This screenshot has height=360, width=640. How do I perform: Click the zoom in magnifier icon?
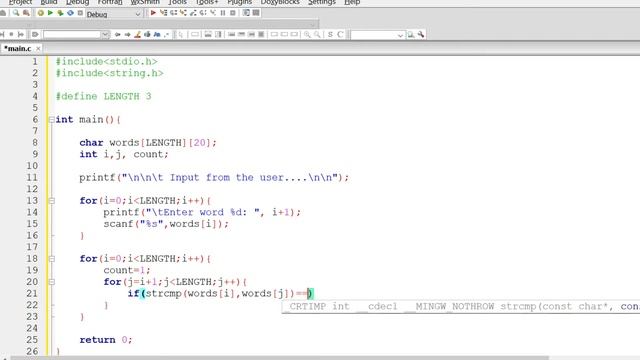pos(307,35)
